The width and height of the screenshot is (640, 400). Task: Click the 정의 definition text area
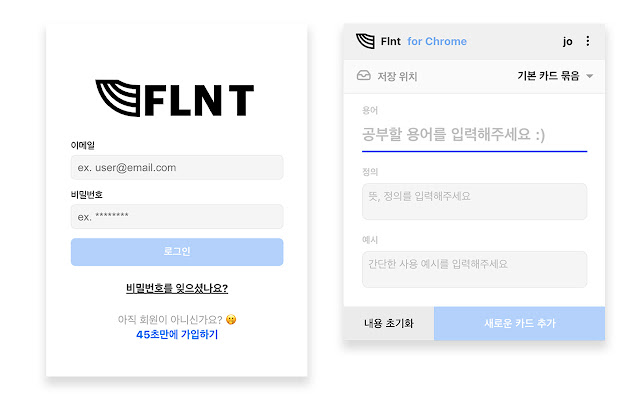point(474,201)
